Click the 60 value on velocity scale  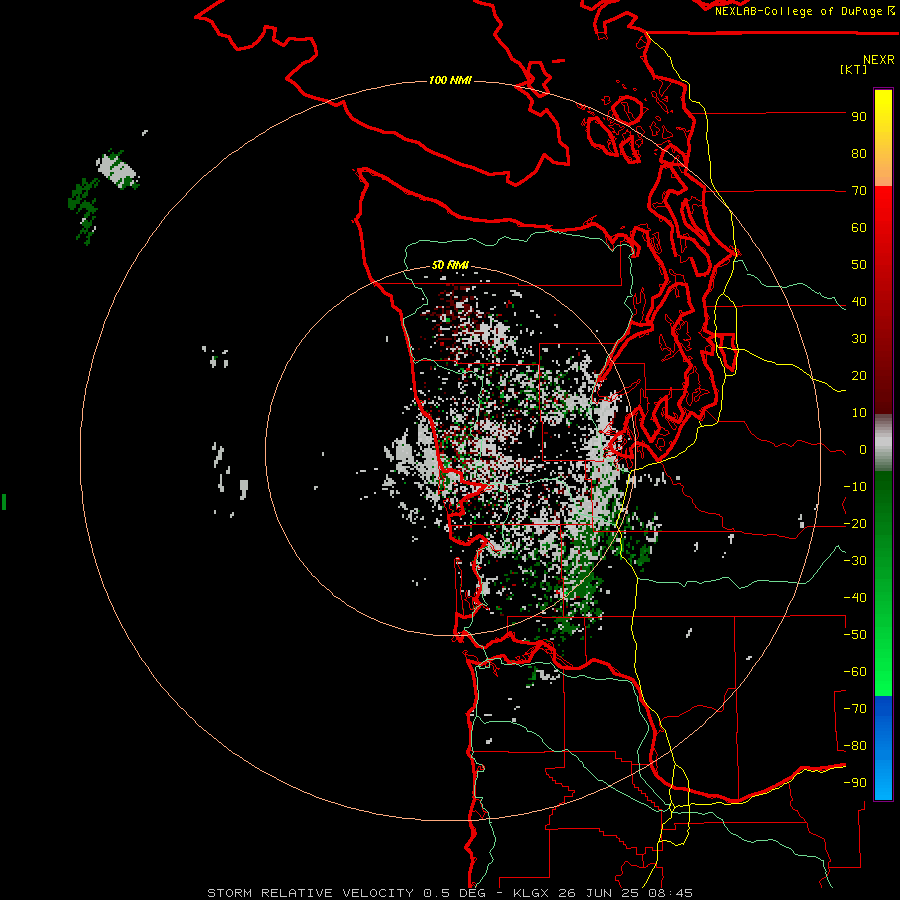[859, 228]
